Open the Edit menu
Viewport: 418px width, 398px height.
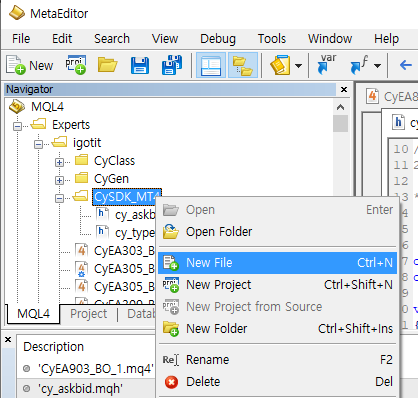(x=62, y=39)
